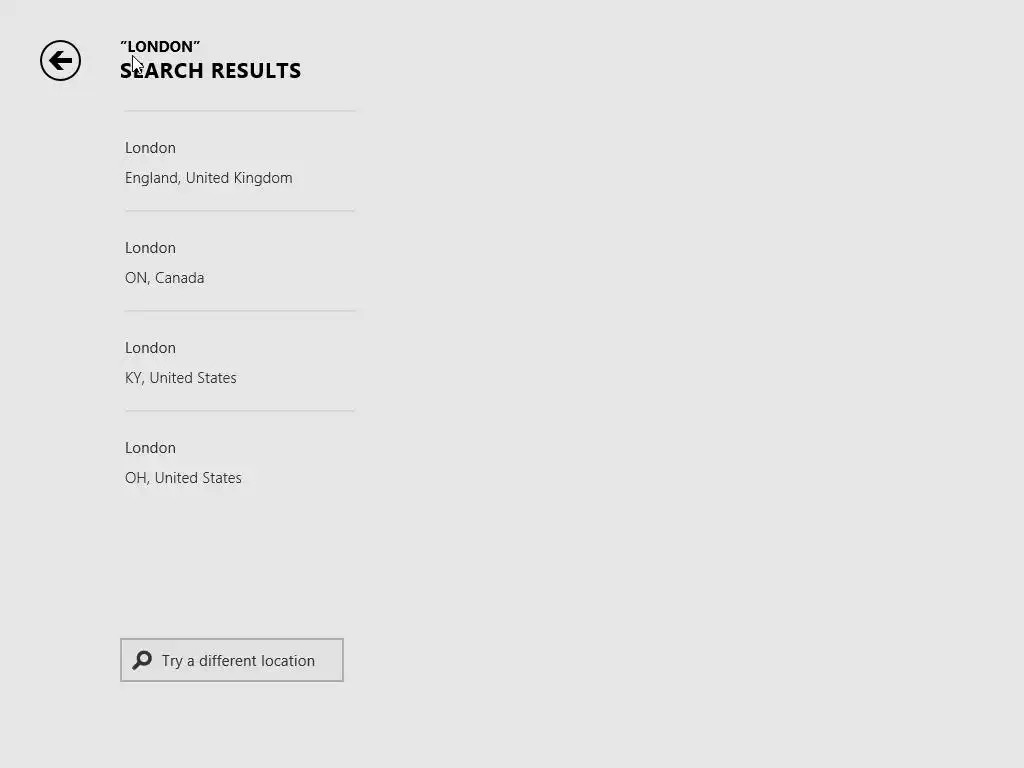Open the London, OH, United States result
Image resolution: width=1024 pixels, height=768 pixels.
click(x=240, y=462)
